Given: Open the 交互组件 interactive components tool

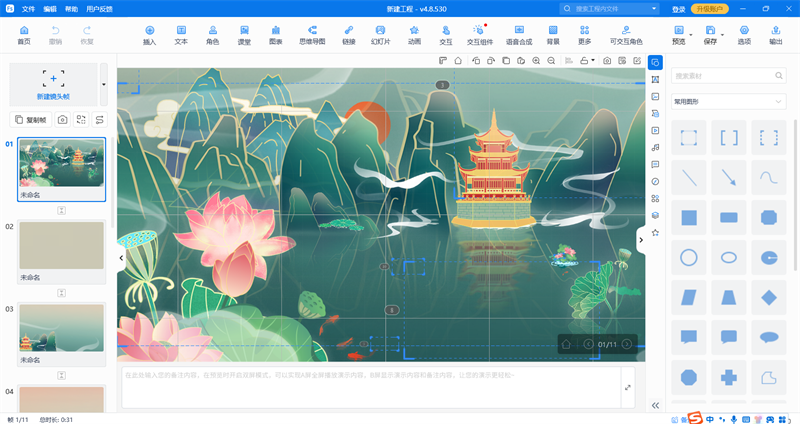Looking at the screenshot, I should pos(480,35).
